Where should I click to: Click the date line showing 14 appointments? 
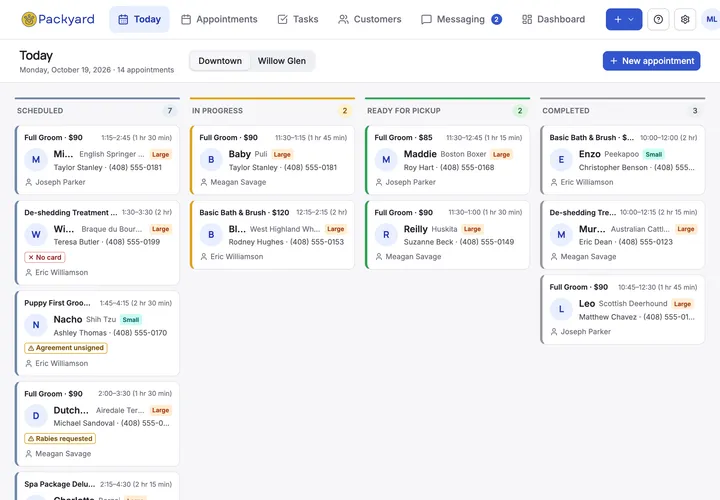pos(97,70)
